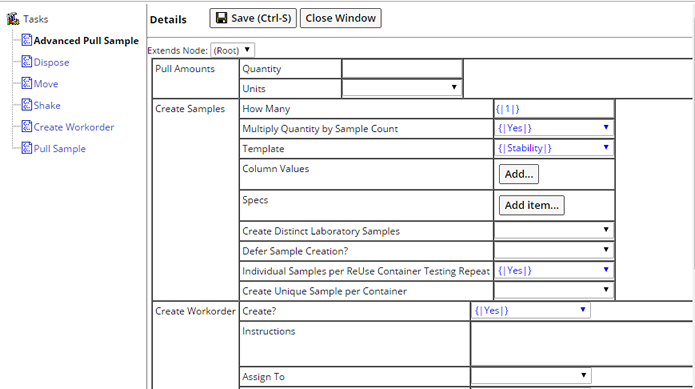
Task: Open Create Unique Sample per Container dropdown
Action: 554,290
